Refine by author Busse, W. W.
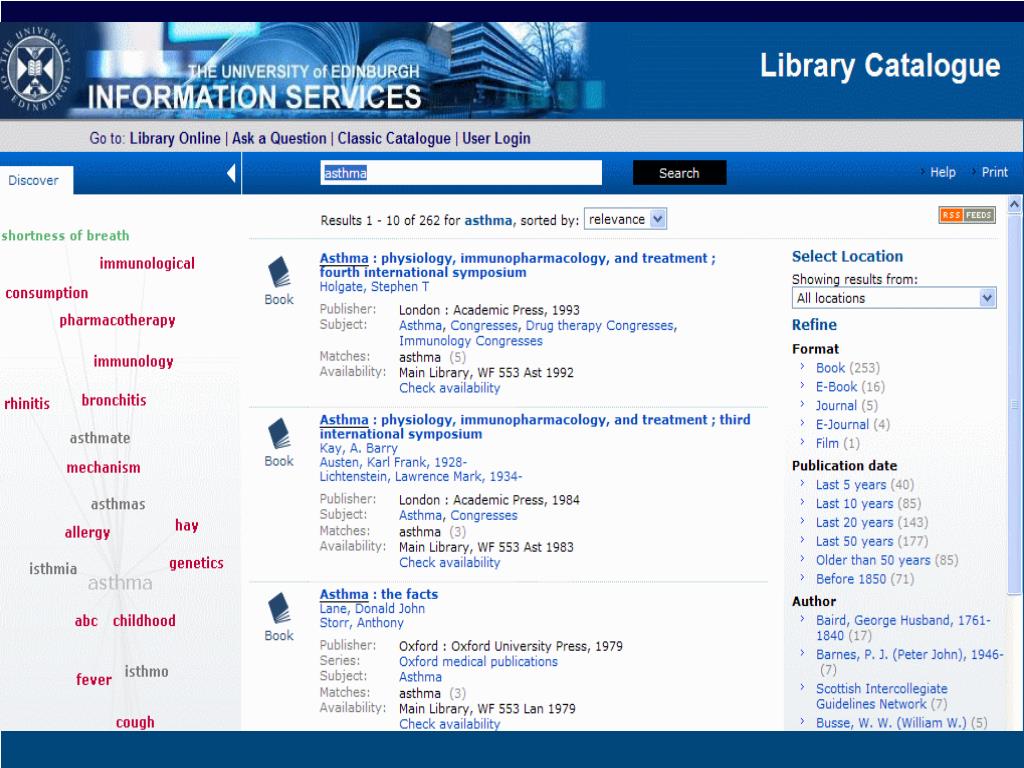This screenshot has height=768, width=1024. click(x=901, y=723)
